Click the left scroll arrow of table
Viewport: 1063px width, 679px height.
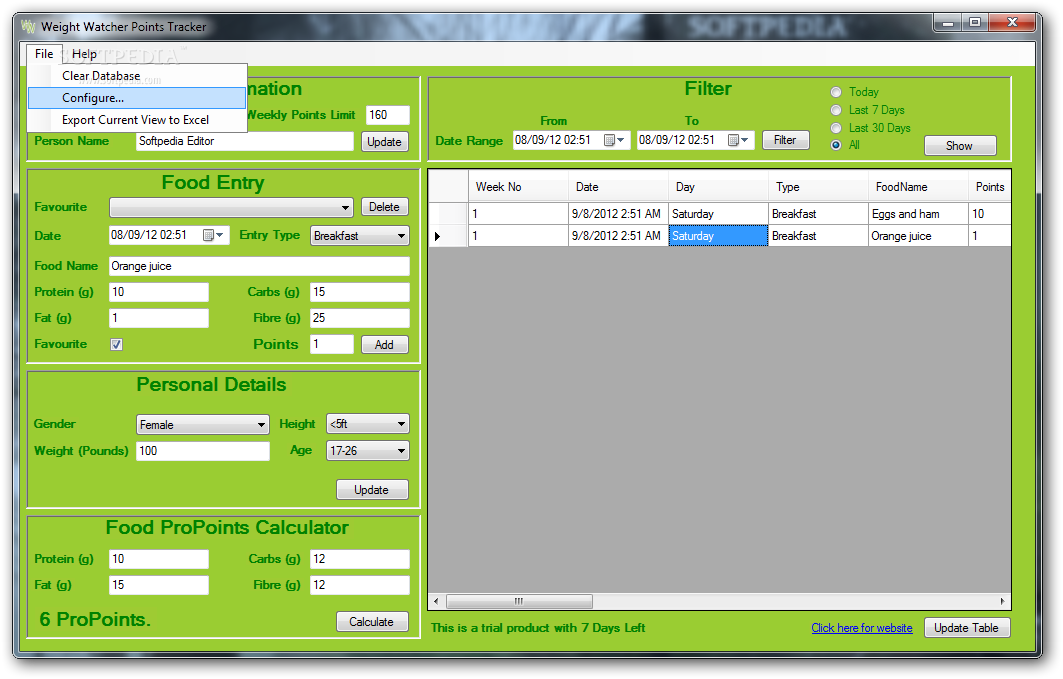pos(436,601)
